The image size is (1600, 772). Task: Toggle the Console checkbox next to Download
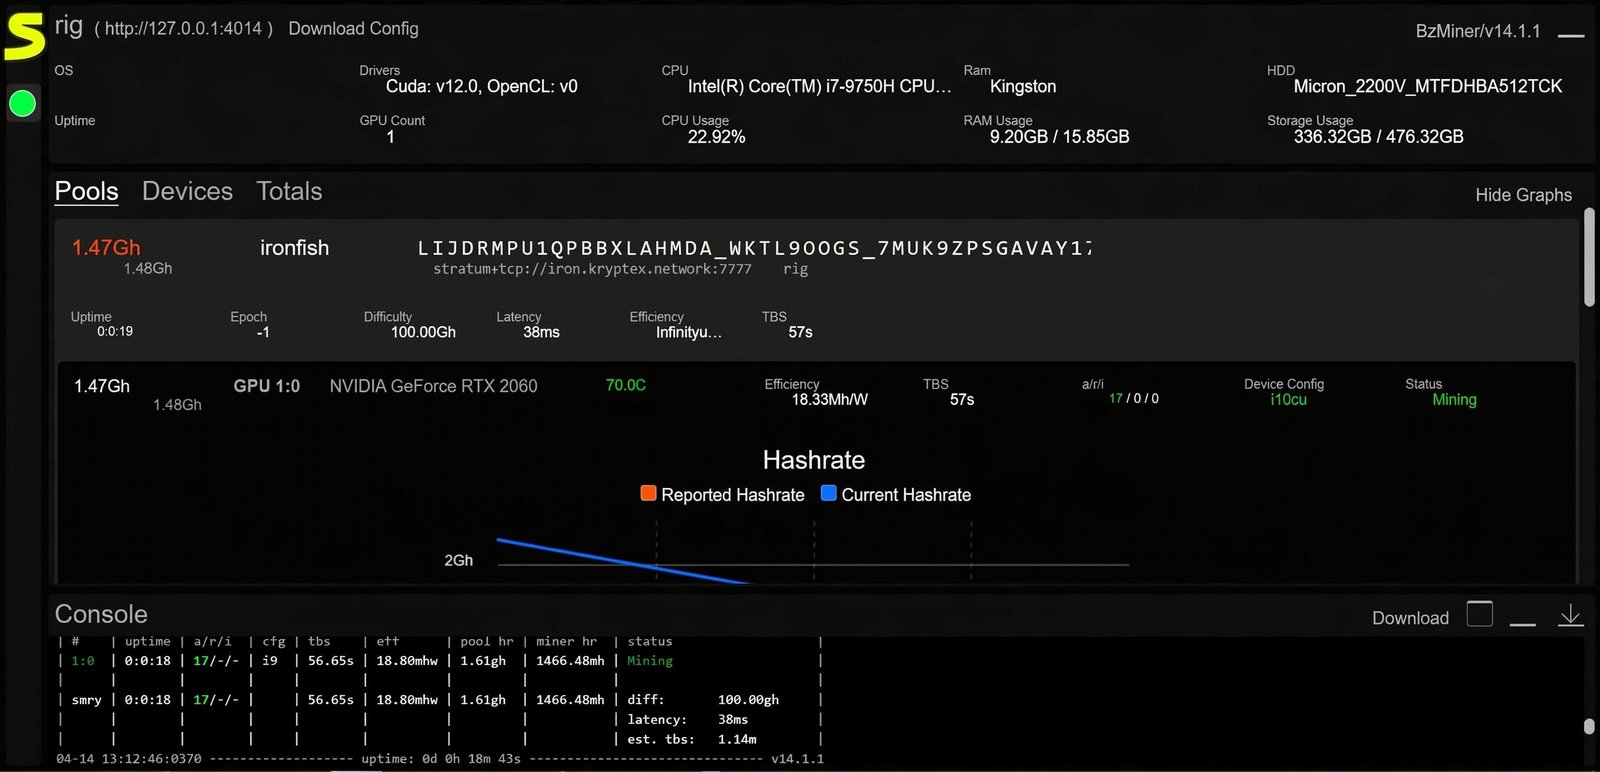1480,614
